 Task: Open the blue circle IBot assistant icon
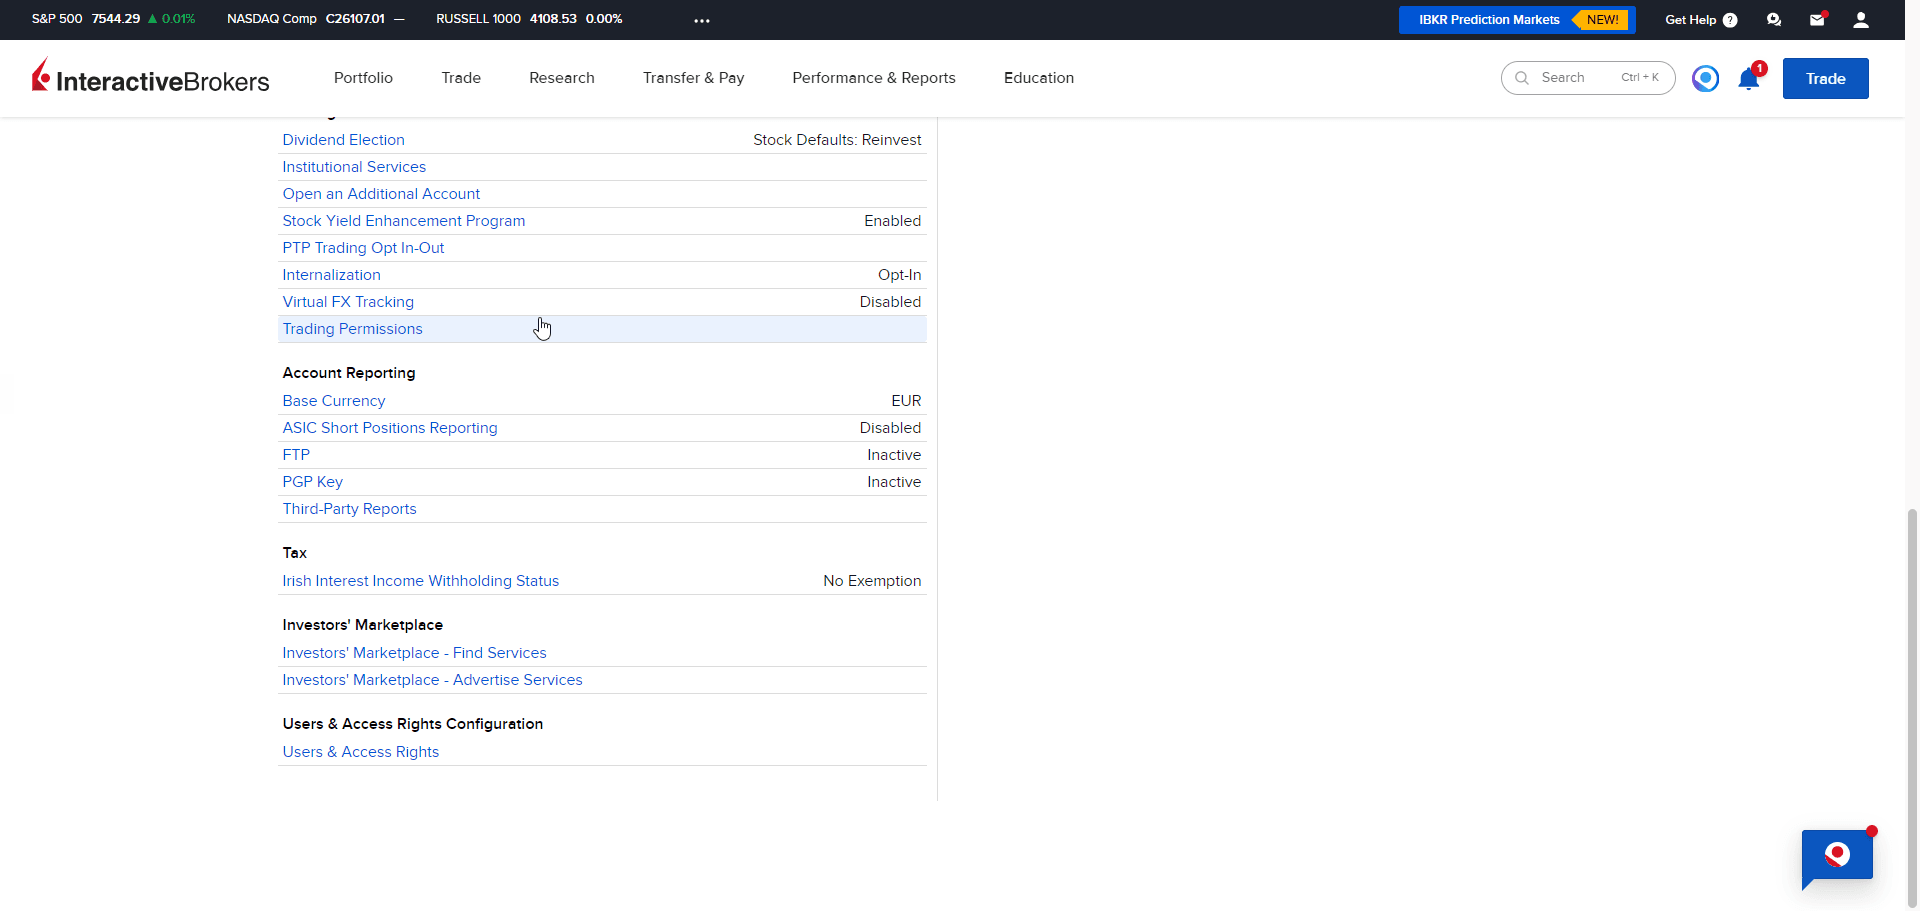point(1705,78)
